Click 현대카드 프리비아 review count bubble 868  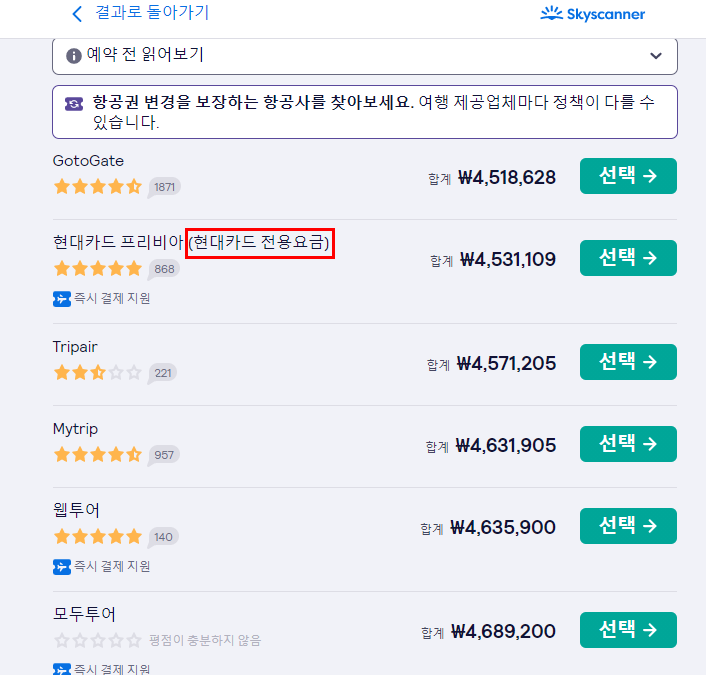[164, 269]
